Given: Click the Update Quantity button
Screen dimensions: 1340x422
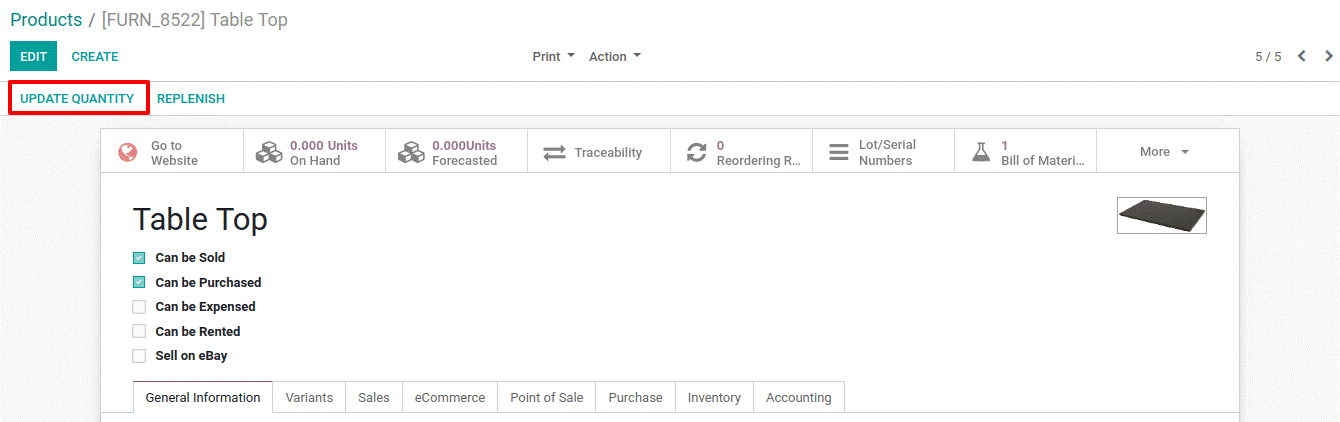Looking at the screenshot, I should 77,99.
